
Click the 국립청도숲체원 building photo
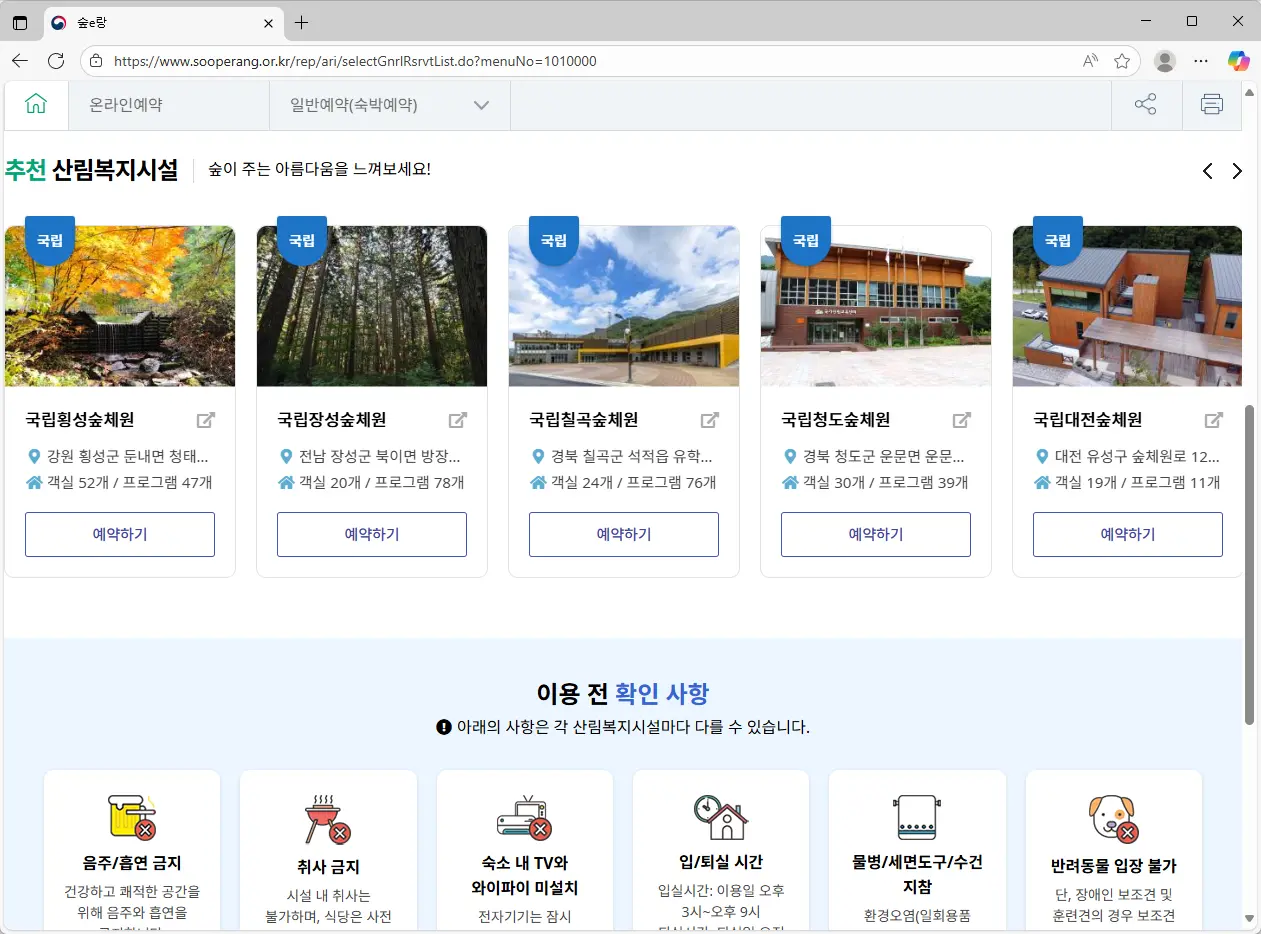(x=876, y=305)
